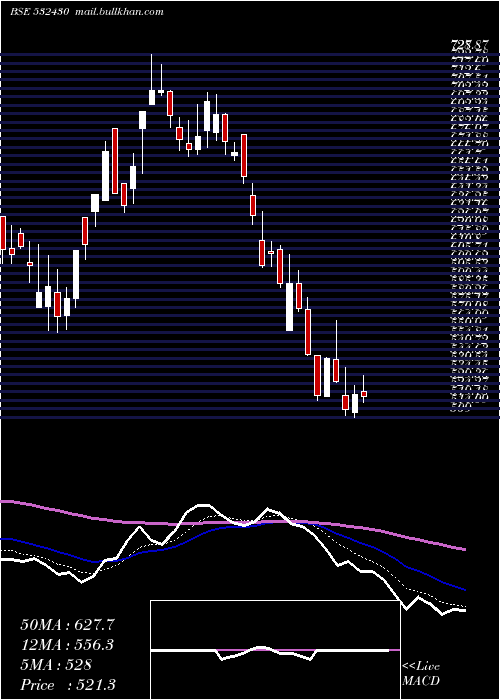The height and width of the screenshot is (700, 500).
Task: Click the 728.87 top price label
Action: click(x=469, y=45)
